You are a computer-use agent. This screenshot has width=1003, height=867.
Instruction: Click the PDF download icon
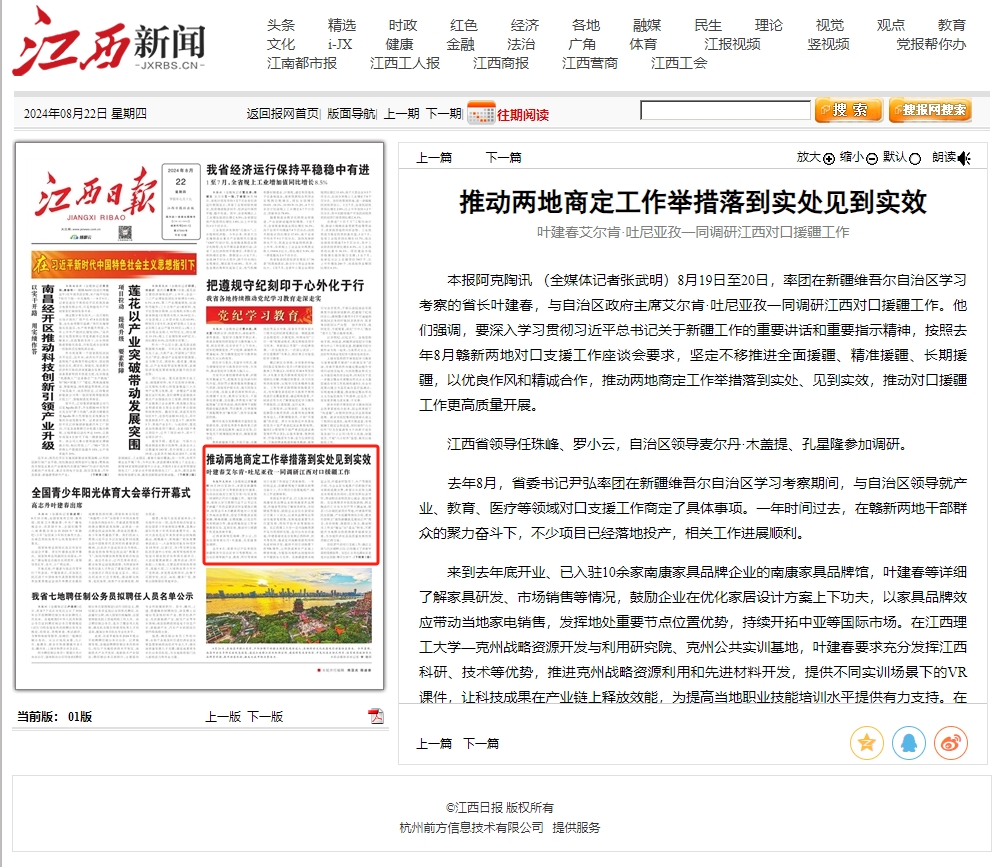376,716
